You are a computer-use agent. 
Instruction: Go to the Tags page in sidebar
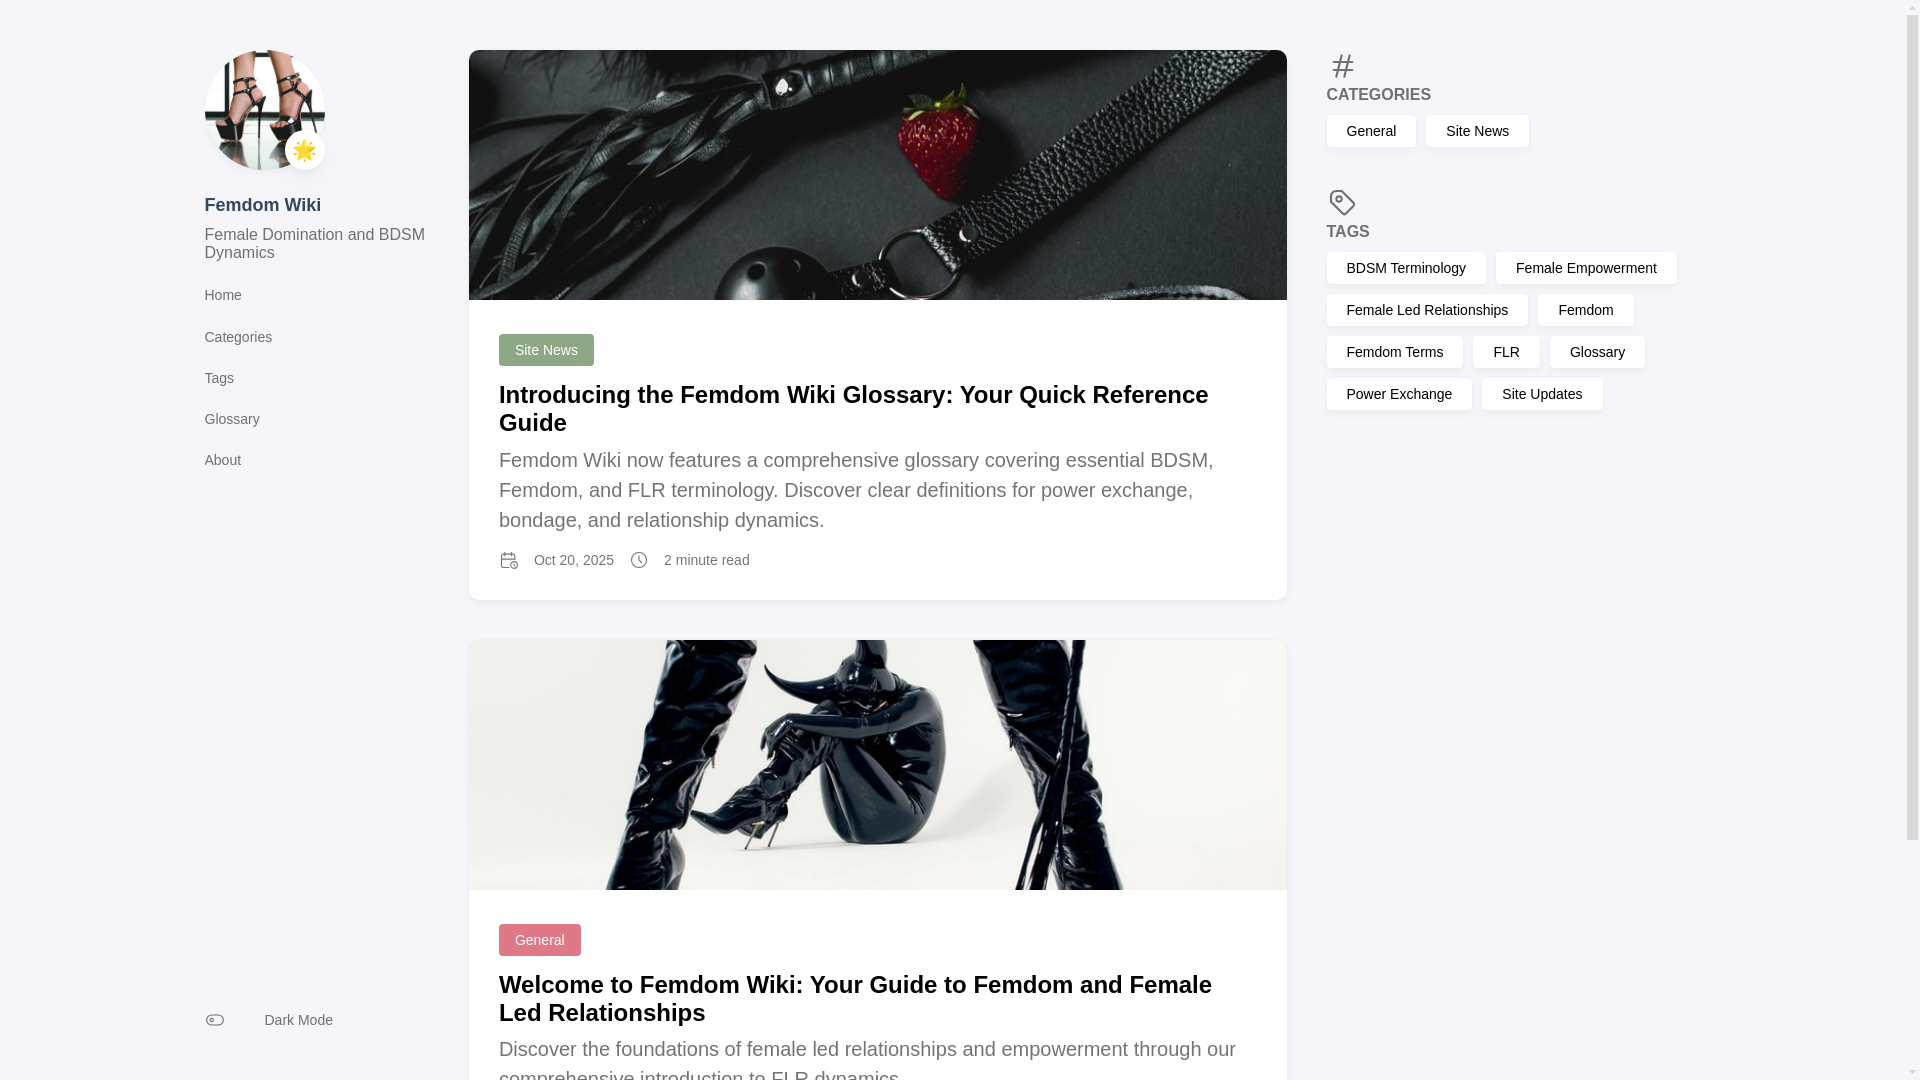point(219,378)
